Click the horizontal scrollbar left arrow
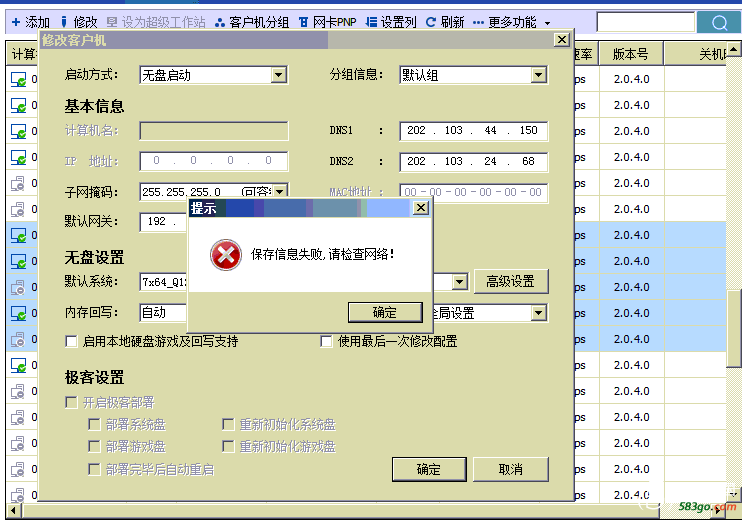Screen dimensions: 742x522 point(14,511)
